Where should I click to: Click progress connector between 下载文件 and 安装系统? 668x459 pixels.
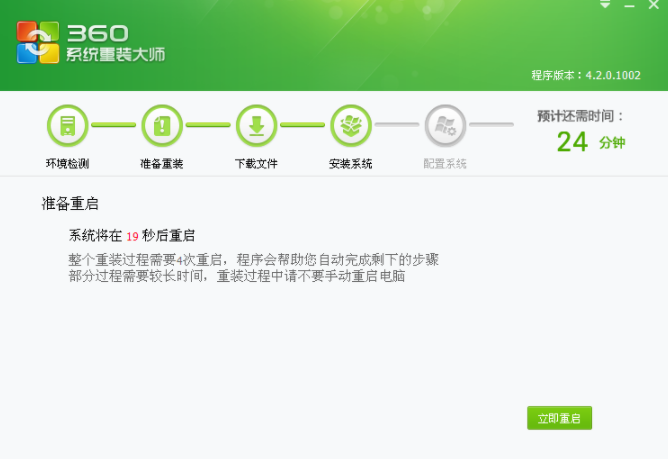(303, 125)
